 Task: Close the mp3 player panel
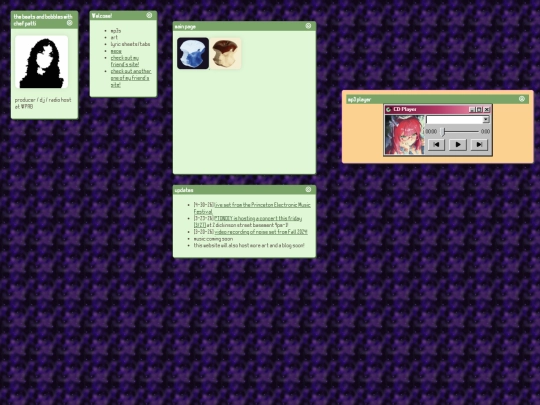[522, 99]
